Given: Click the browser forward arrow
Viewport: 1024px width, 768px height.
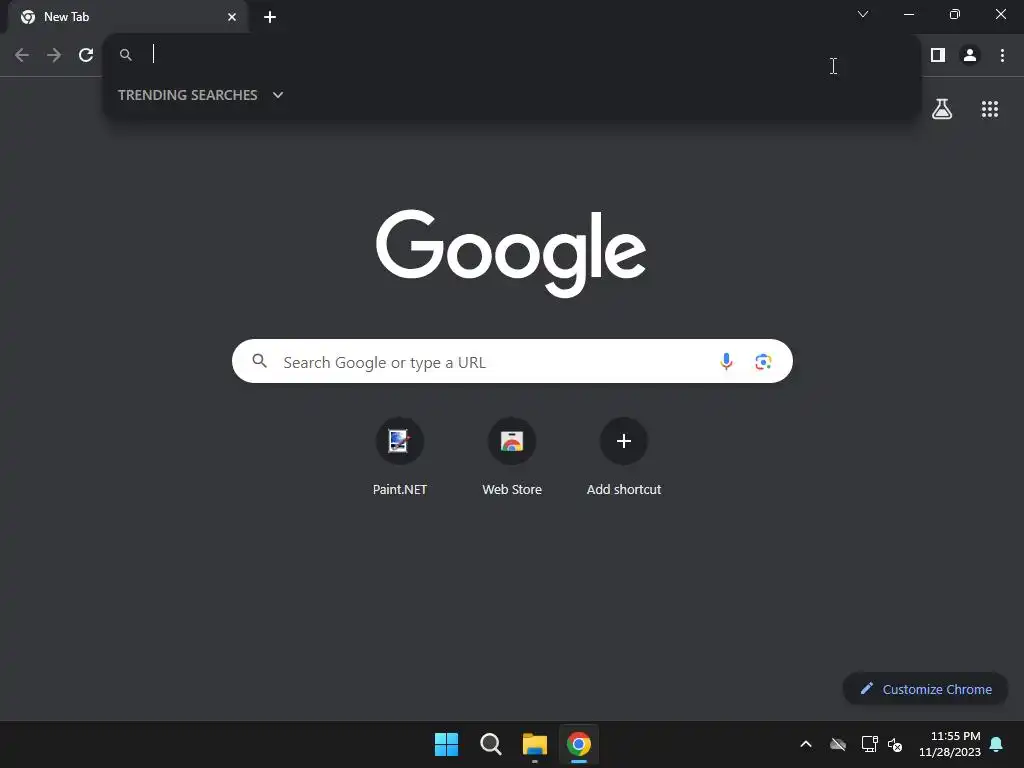Looking at the screenshot, I should click(x=54, y=55).
